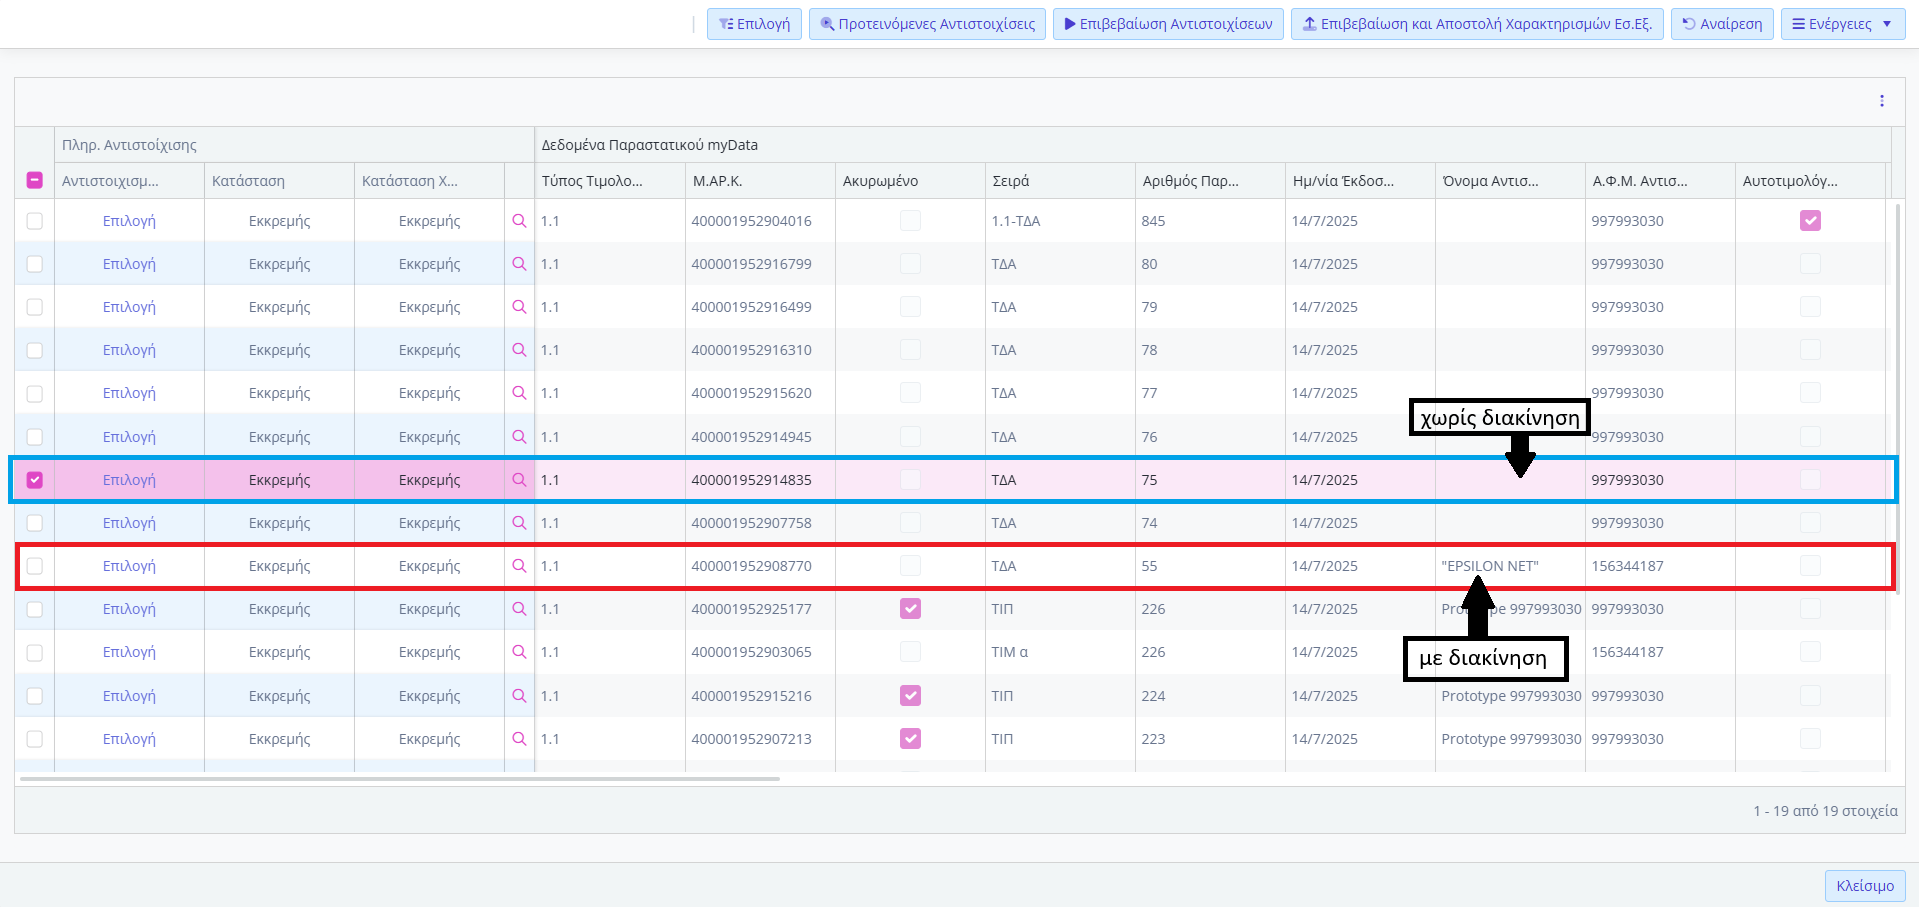Select row checkbox for MARK 400001952903065
Screen dimensions: 1919x907
(x=35, y=652)
